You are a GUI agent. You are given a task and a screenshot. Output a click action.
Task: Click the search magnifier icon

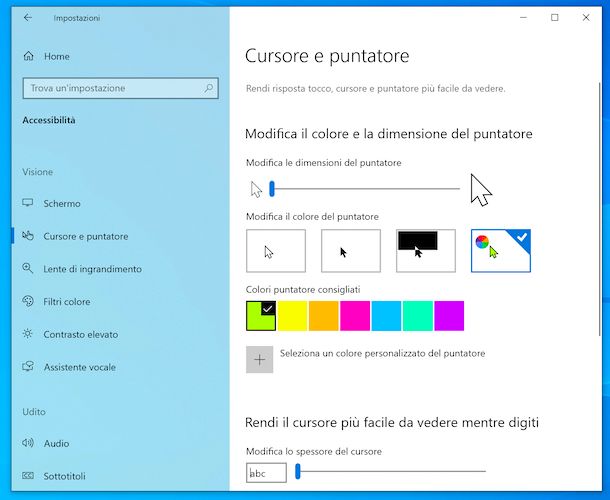(x=209, y=88)
